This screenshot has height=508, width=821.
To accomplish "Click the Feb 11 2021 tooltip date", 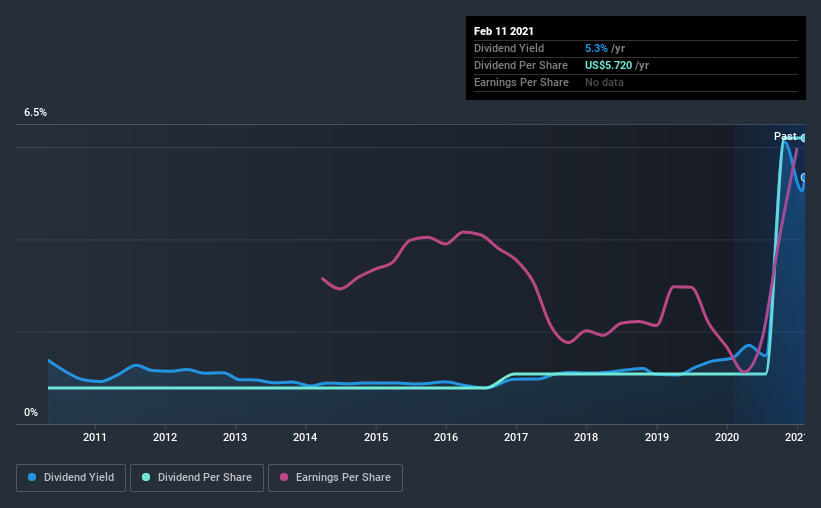I will point(504,31).
